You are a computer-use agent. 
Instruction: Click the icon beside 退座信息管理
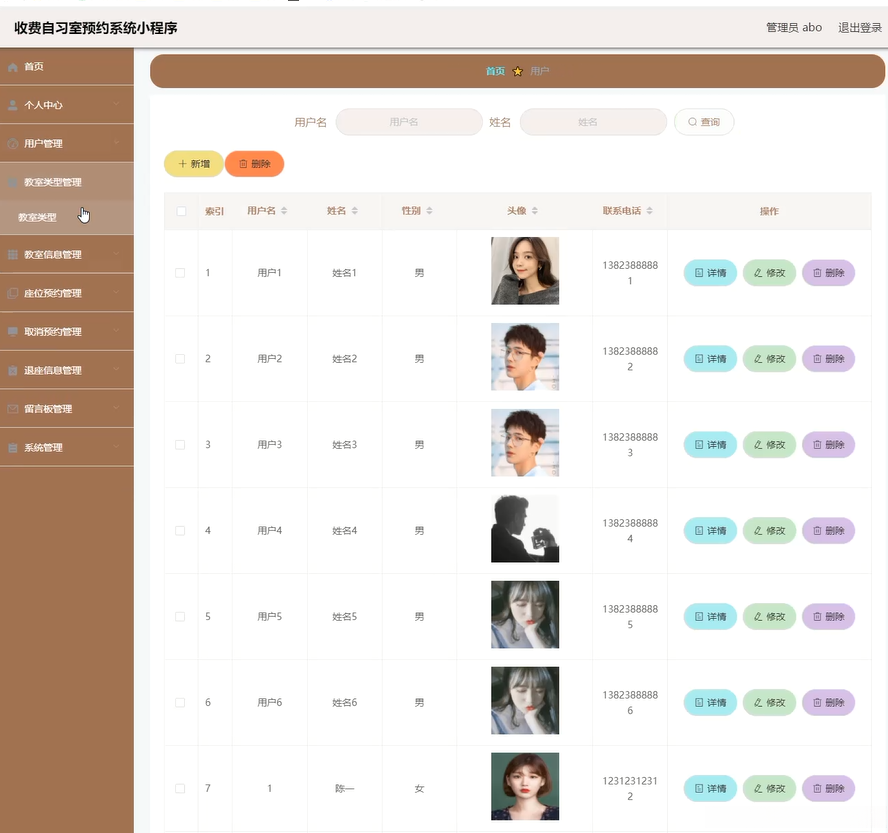tap(12, 370)
